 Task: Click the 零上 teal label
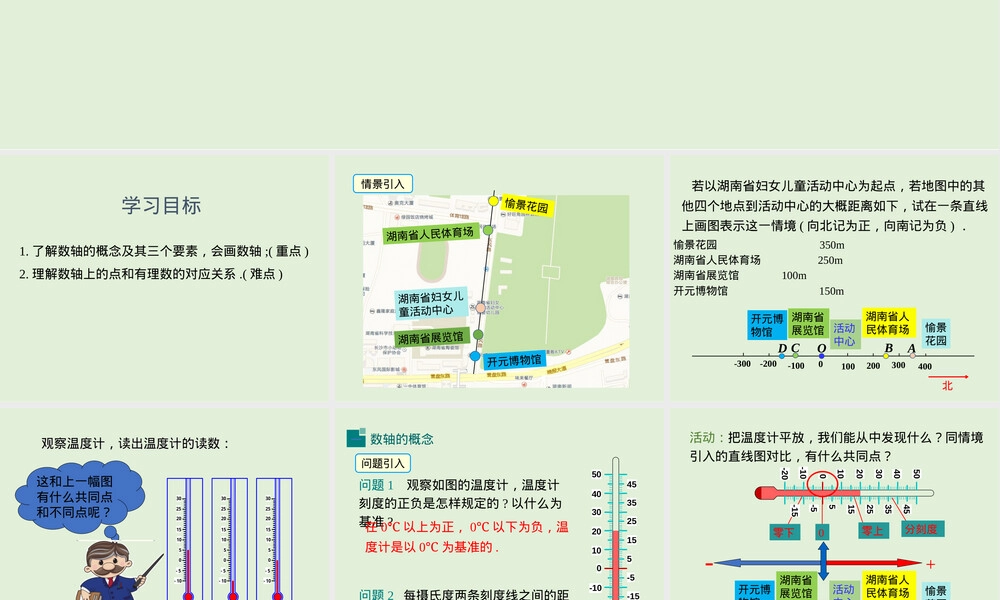872,530
